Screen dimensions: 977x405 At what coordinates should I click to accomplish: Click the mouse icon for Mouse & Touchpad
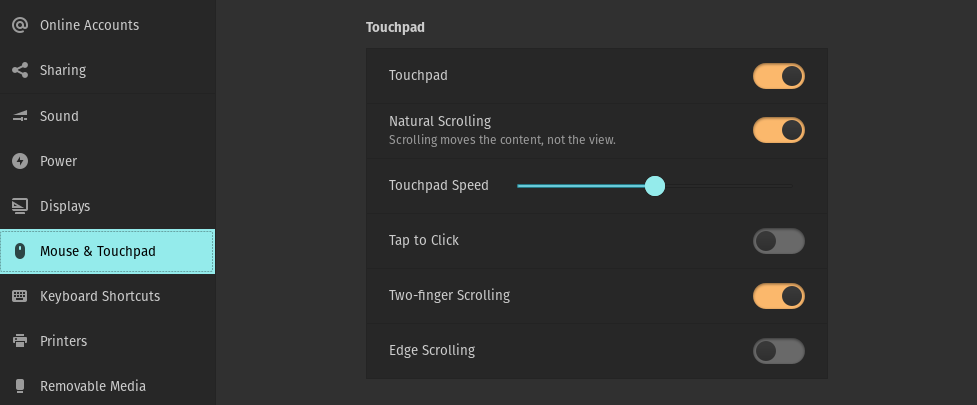20,251
